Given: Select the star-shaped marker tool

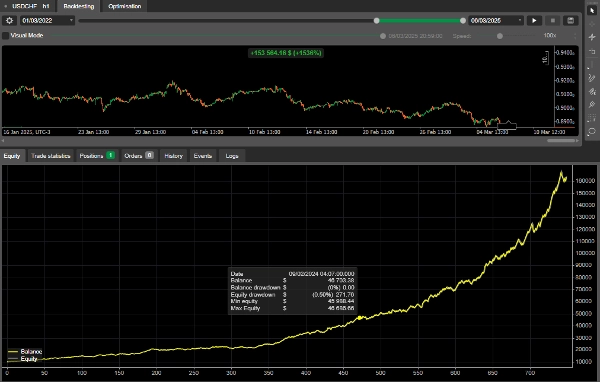Looking at the screenshot, I should [x=592, y=37].
